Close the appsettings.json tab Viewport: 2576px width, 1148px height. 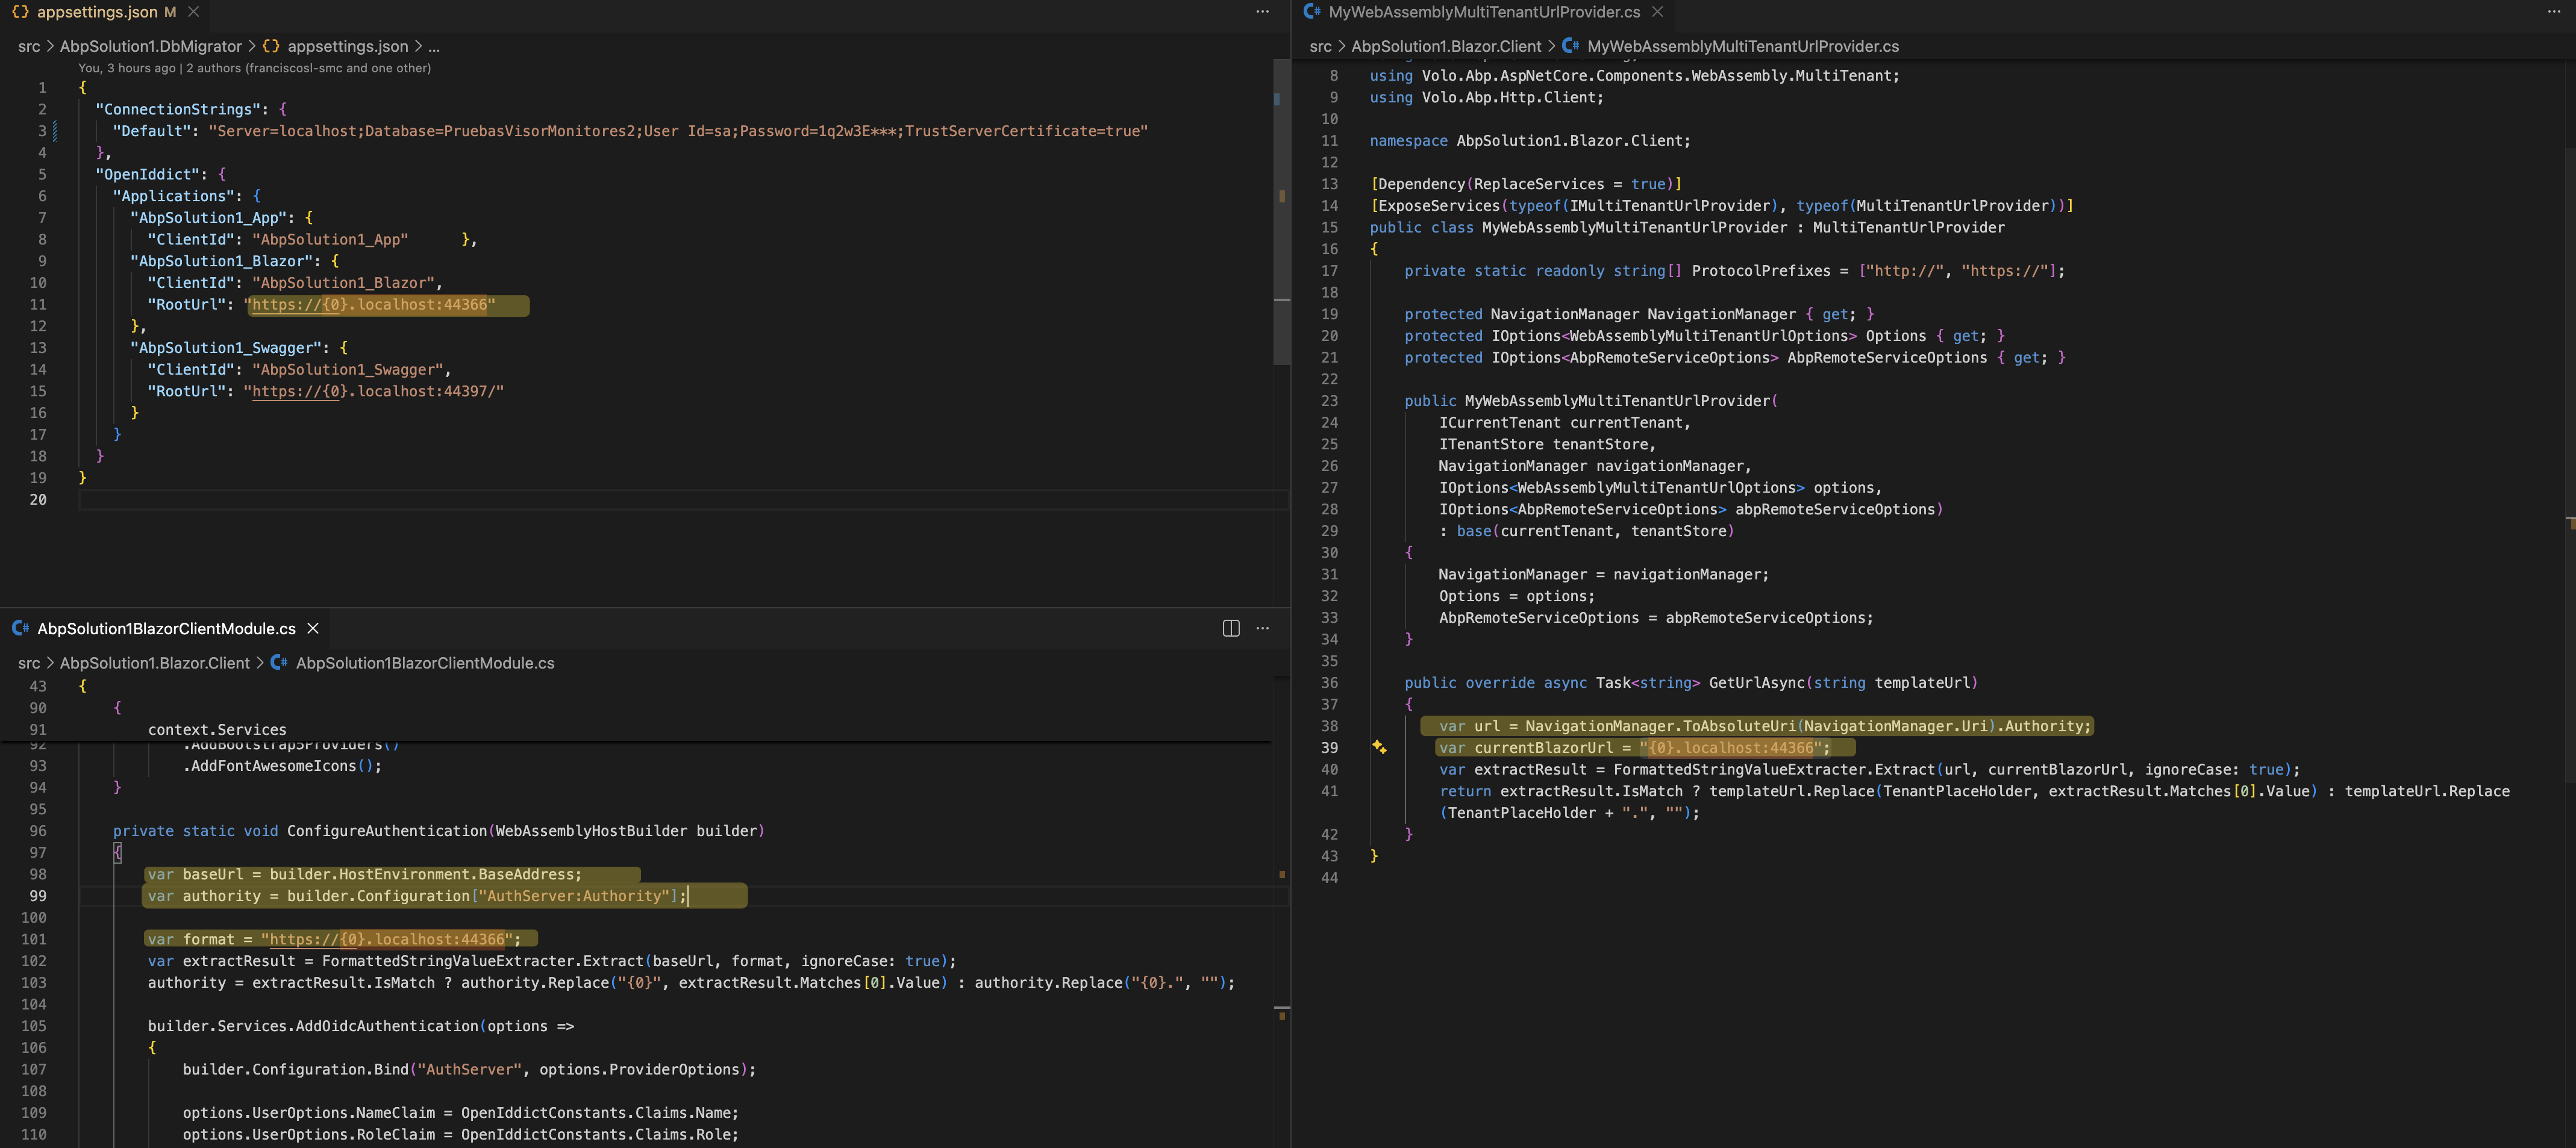(194, 12)
